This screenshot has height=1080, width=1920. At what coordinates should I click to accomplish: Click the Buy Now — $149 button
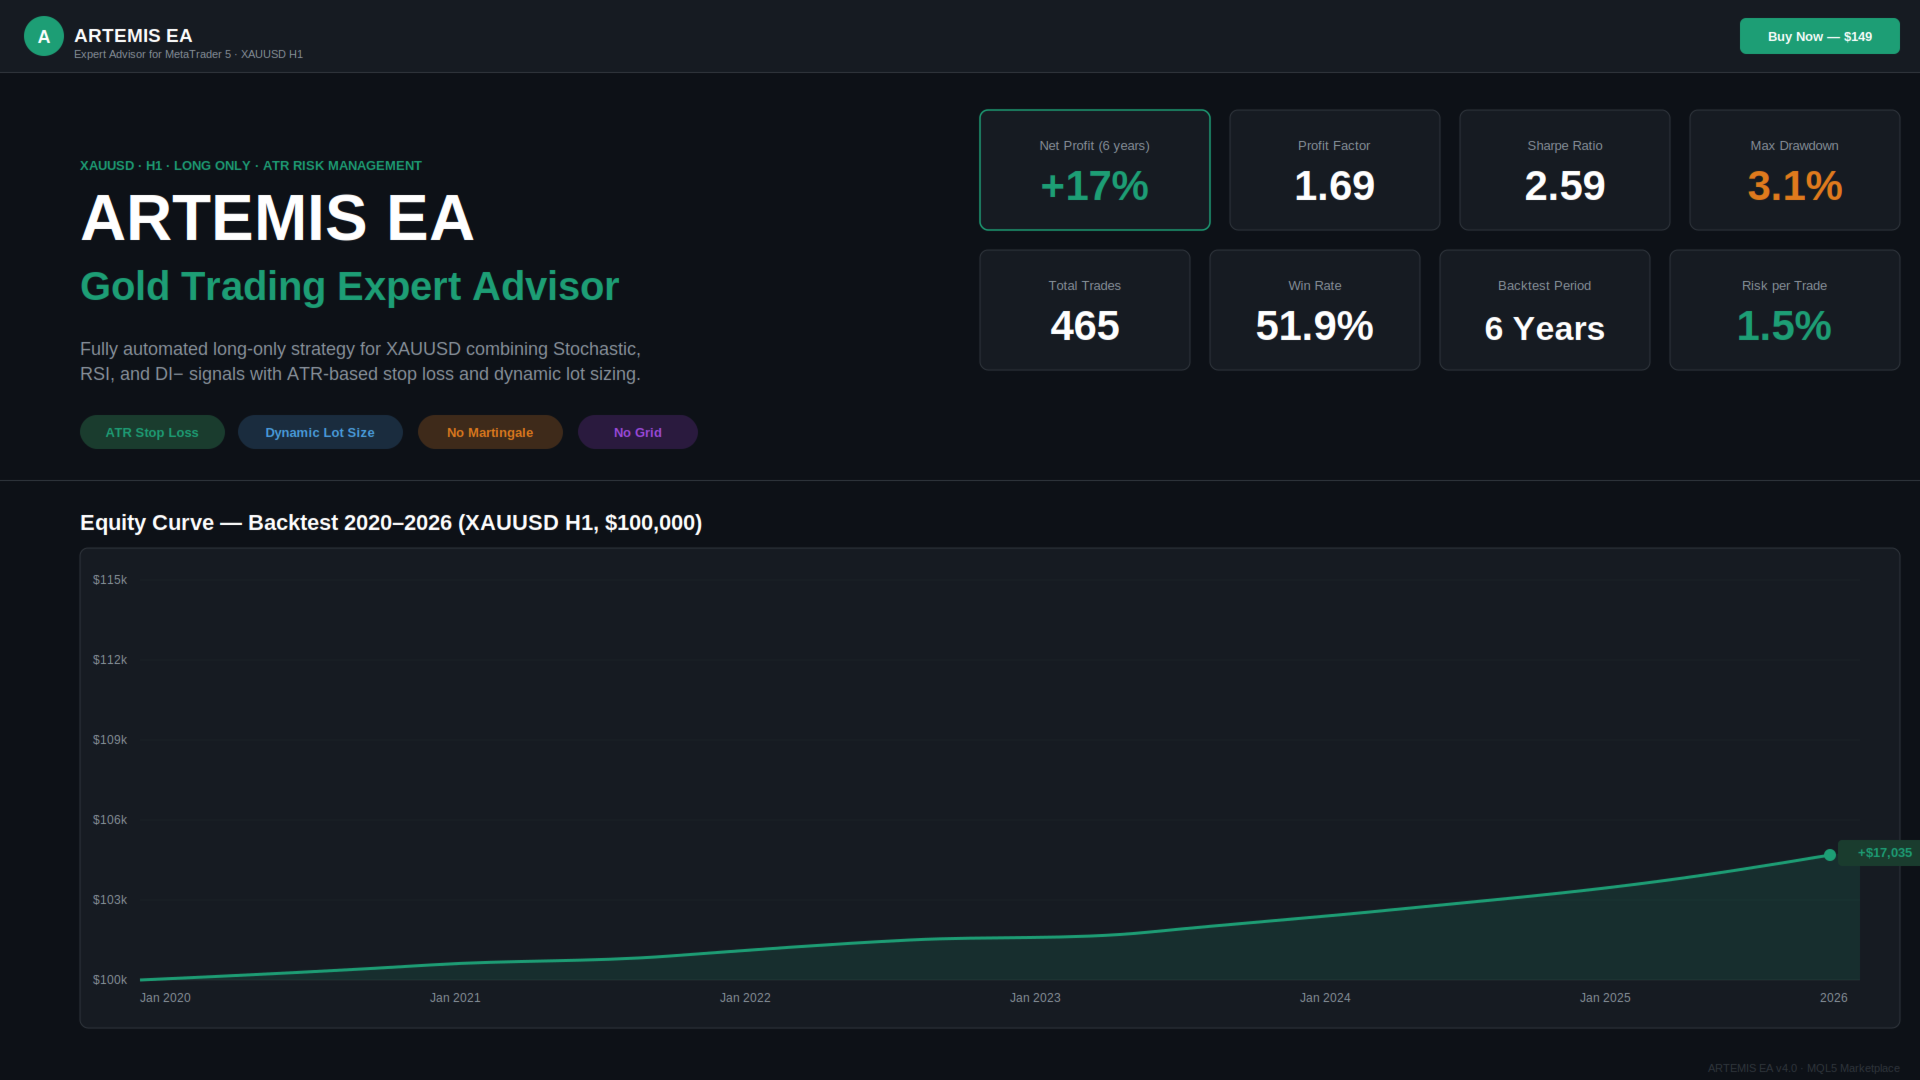click(1819, 36)
